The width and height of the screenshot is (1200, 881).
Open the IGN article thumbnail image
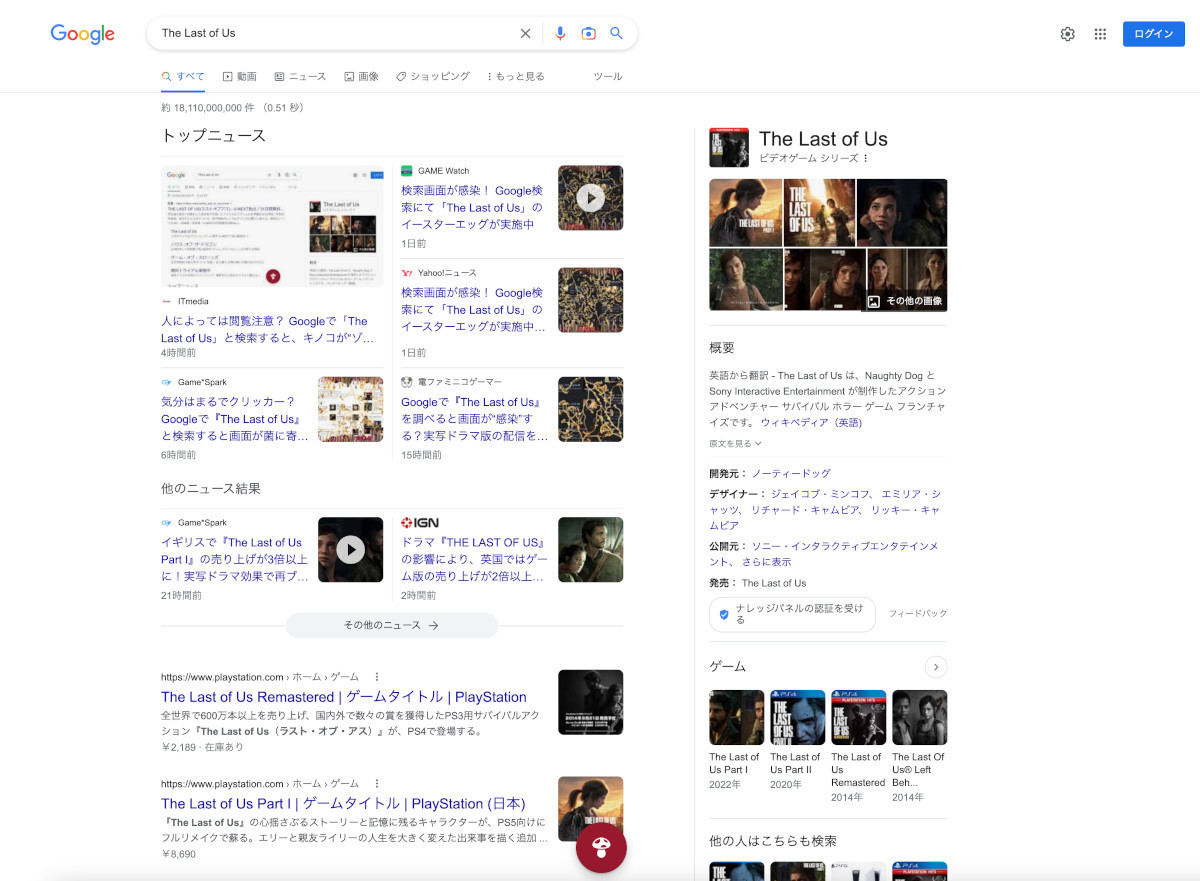click(x=590, y=549)
